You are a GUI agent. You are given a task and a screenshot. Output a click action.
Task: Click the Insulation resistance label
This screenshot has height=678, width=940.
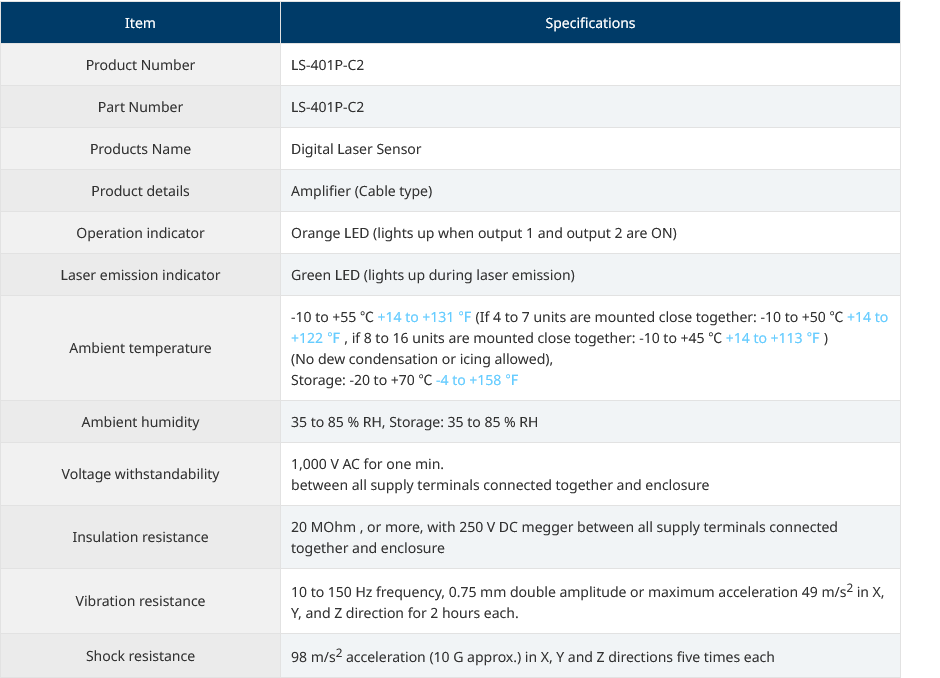point(140,537)
